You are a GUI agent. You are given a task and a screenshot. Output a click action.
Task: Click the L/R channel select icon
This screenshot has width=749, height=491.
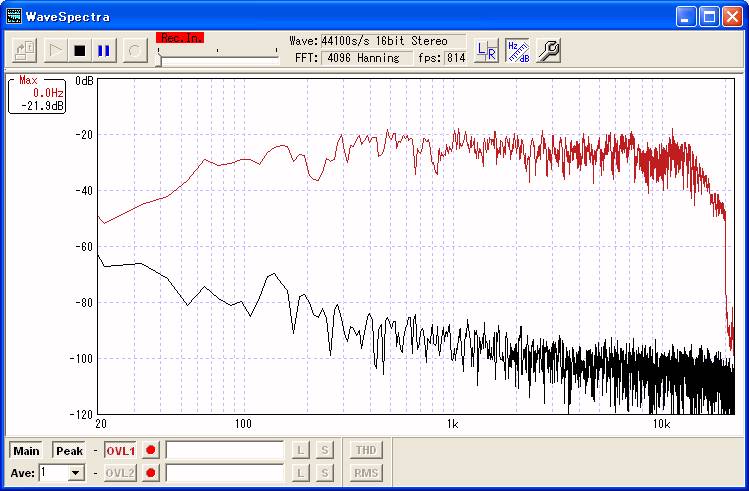tap(486, 50)
